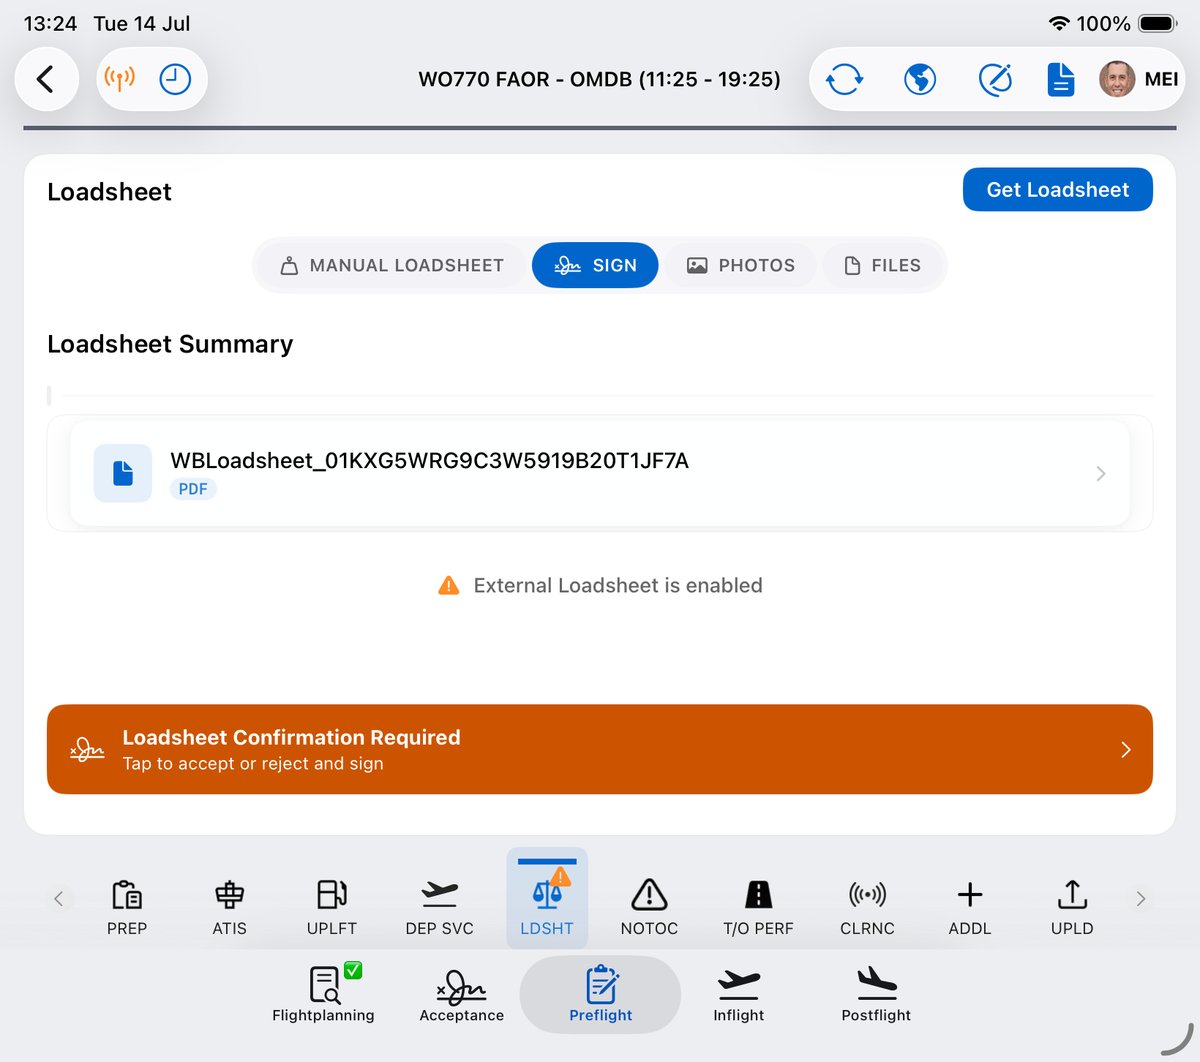Image resolution: width=1200 pixels, height=1062 pixels.
Task: Open the T/O PERF runway step
Action: point(758,907)
